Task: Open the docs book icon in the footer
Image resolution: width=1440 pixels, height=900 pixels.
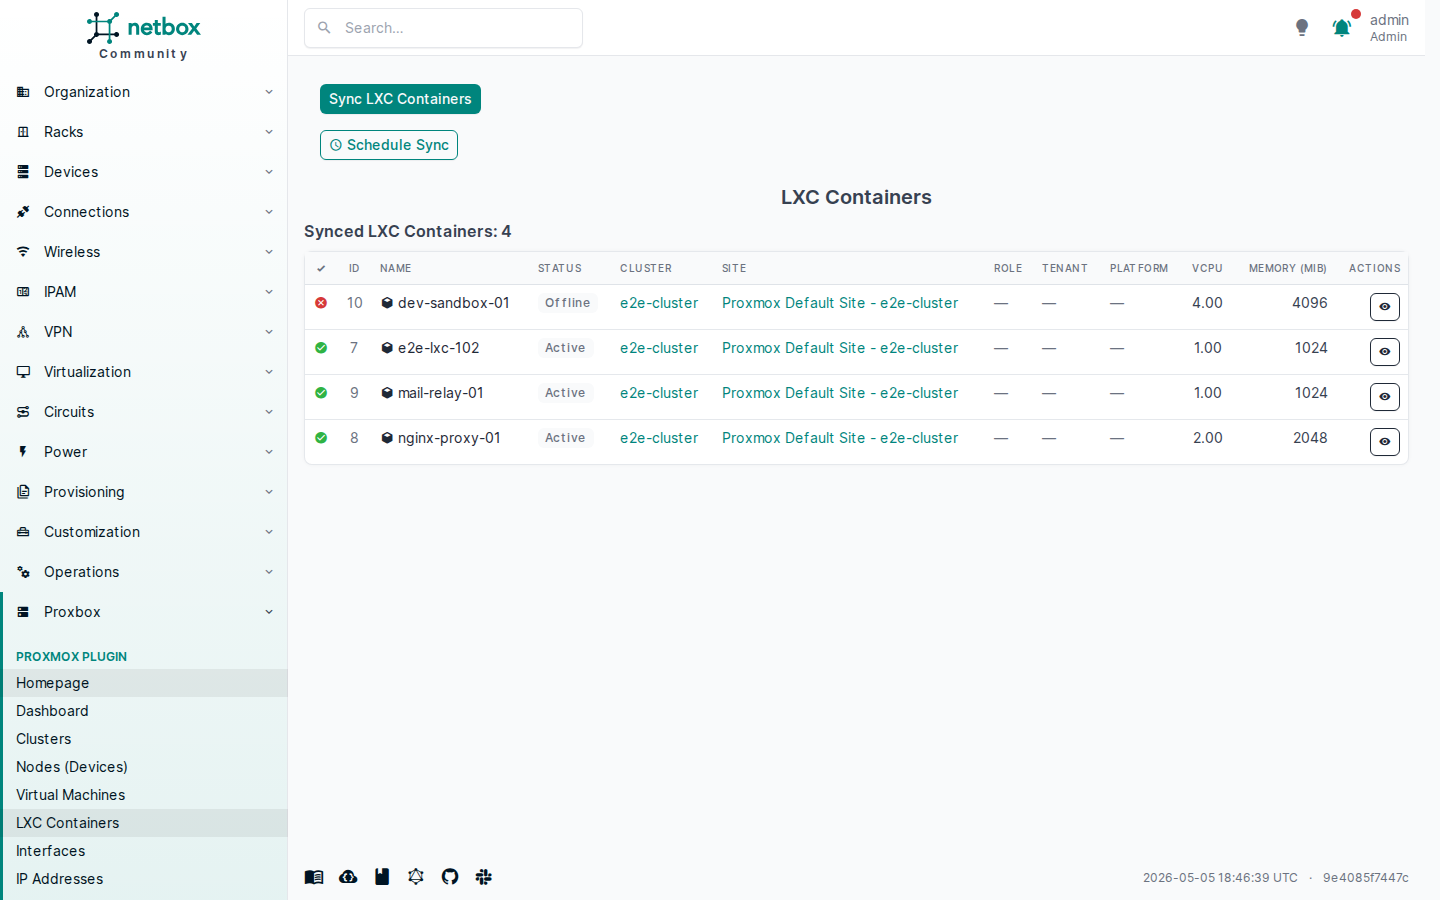Action: 314,877
